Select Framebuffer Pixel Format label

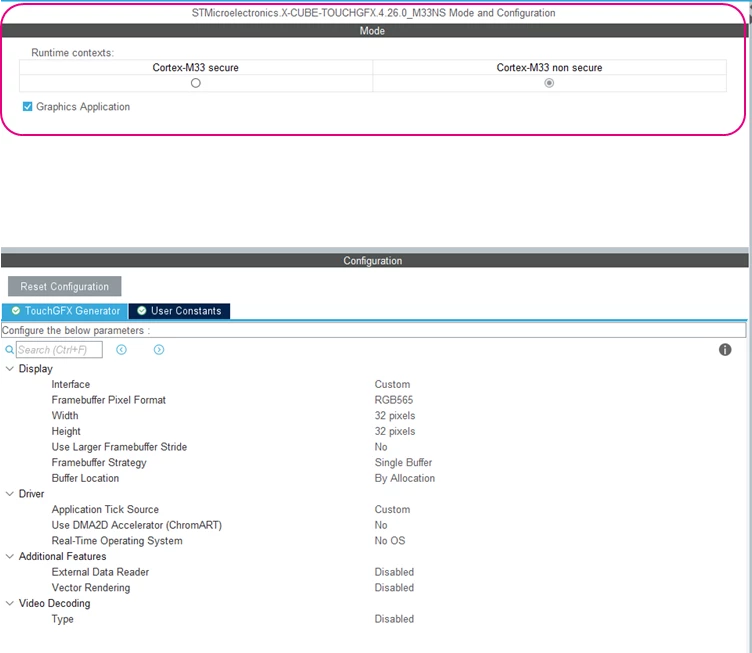coord(108,400)
